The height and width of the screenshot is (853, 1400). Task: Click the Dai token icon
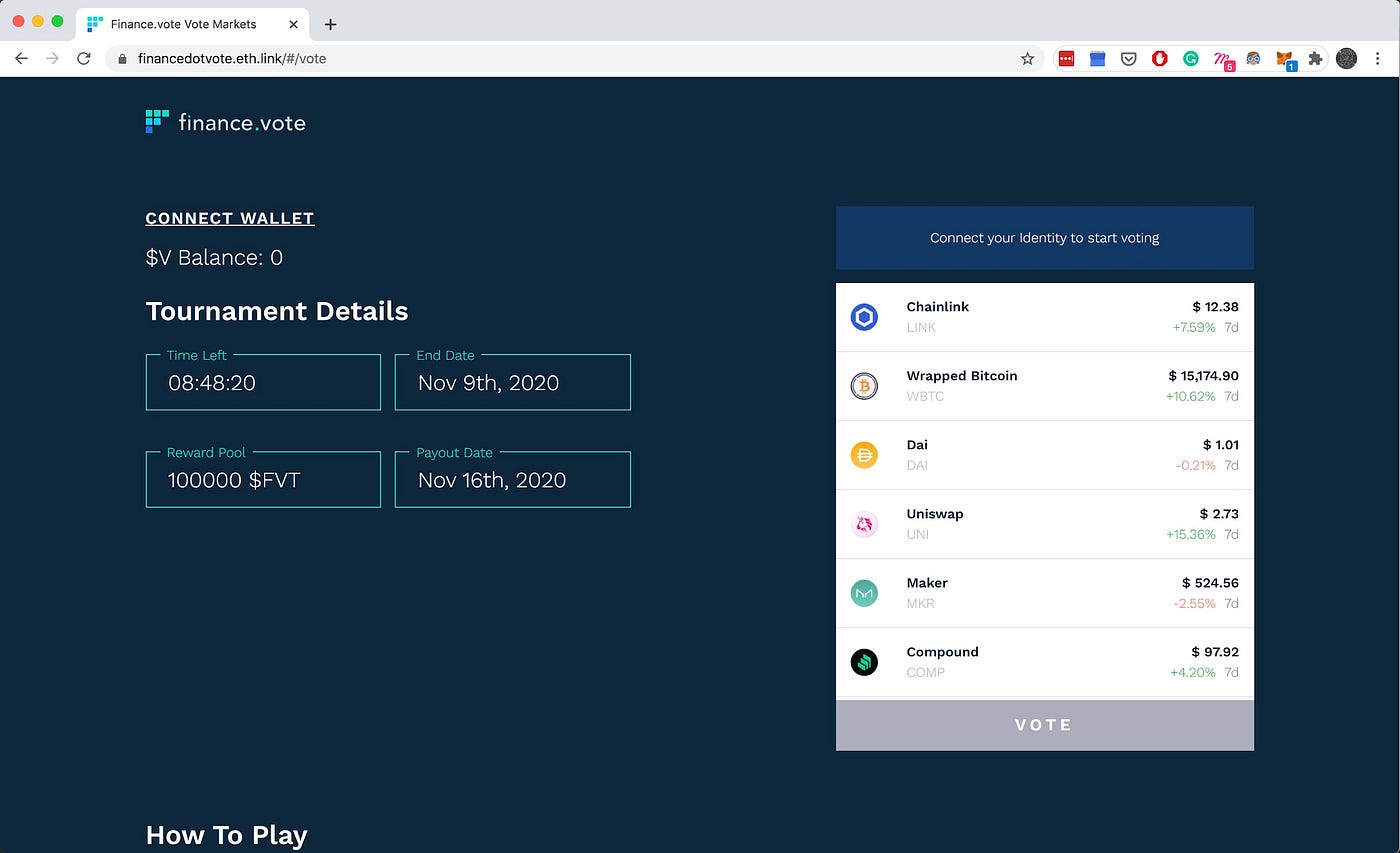point(864,455)
